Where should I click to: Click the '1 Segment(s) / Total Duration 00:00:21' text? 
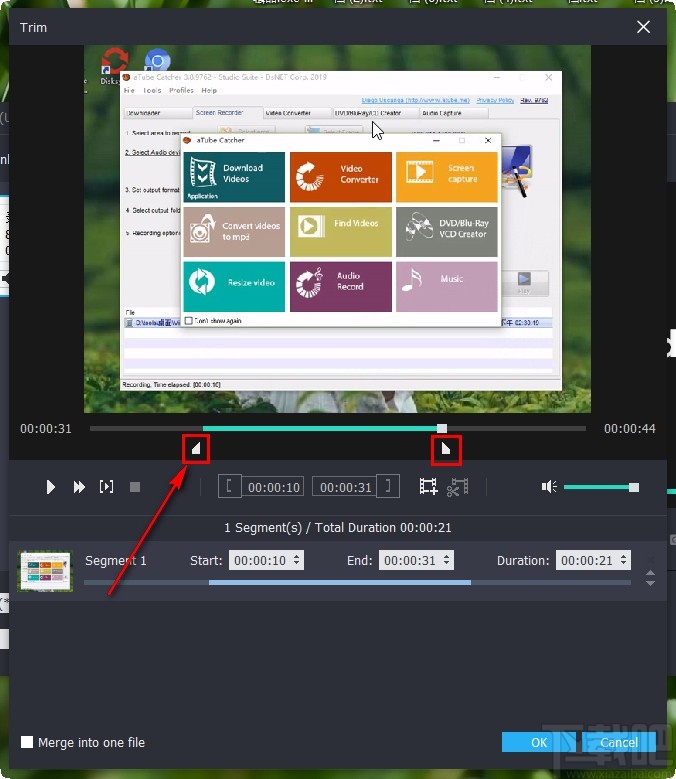click(338, 527)
